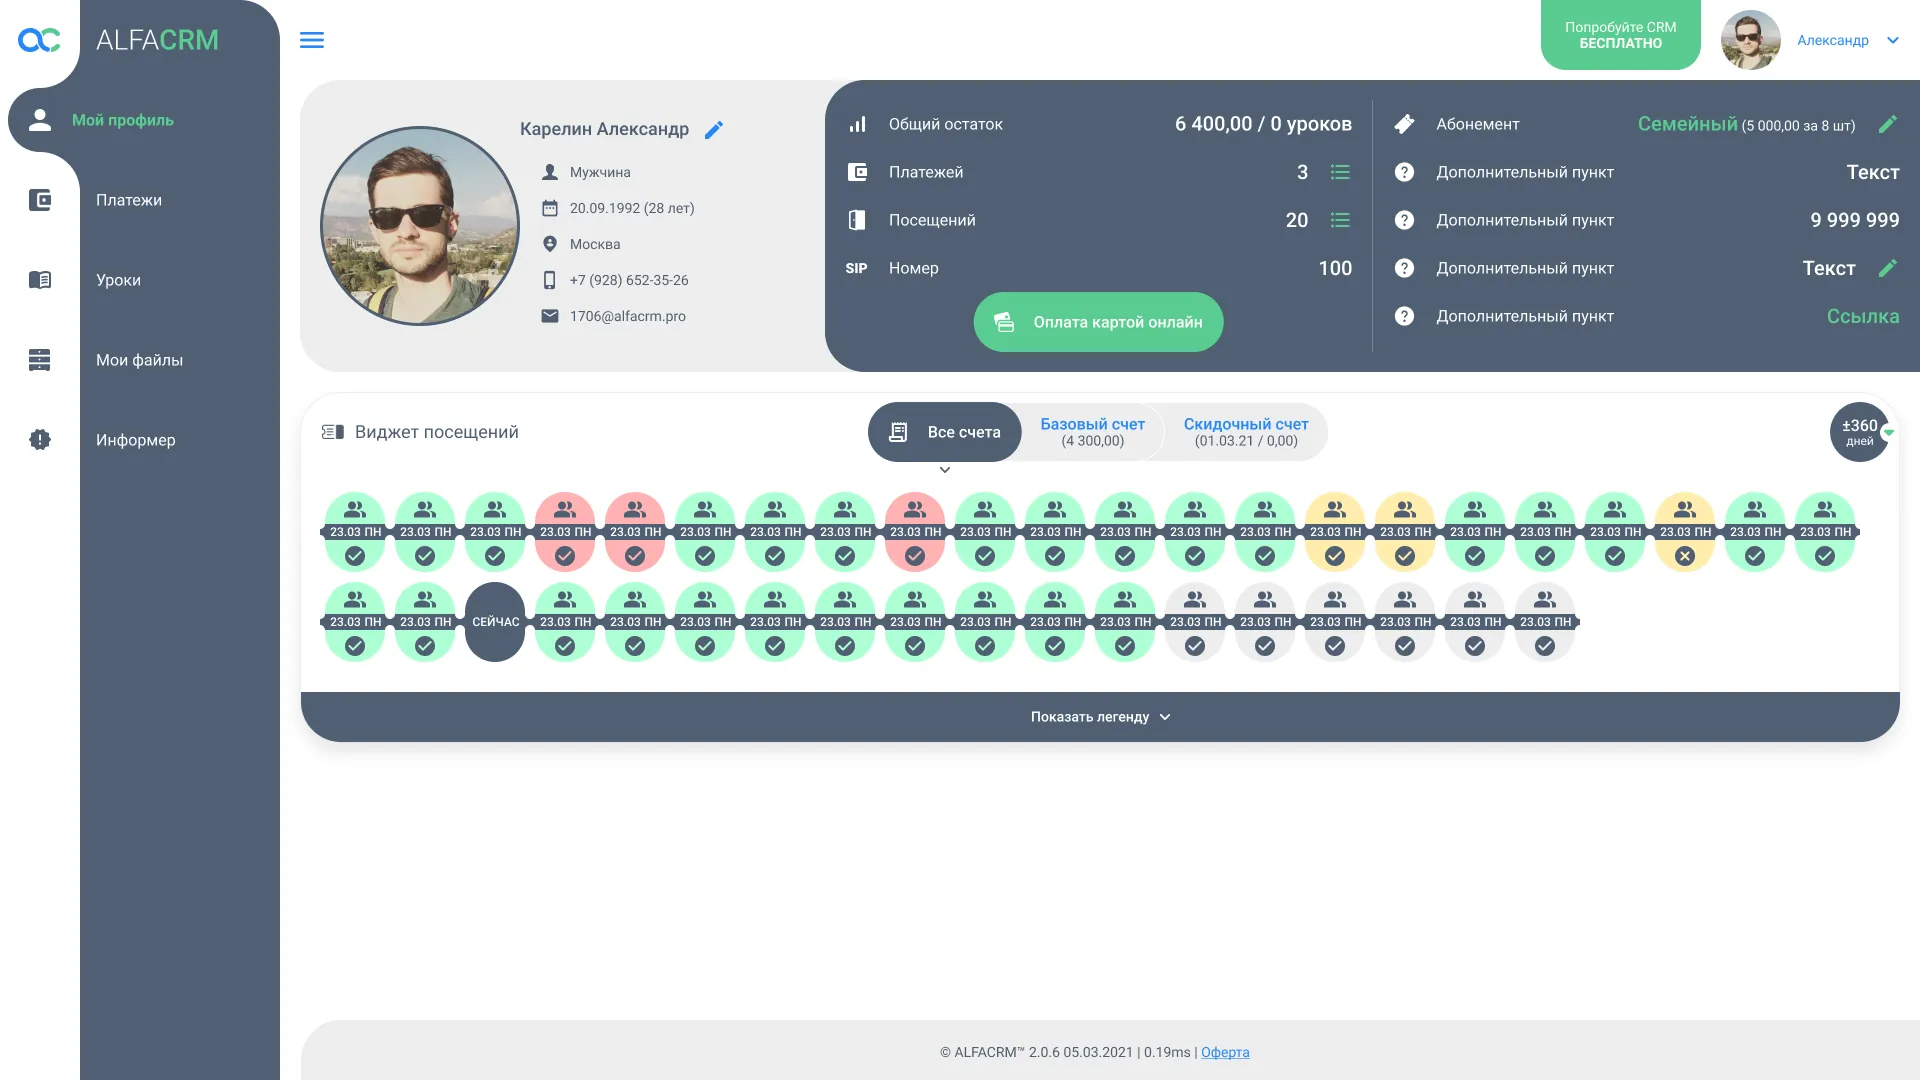Expand the Александр user dropdown arrow
1920x1080 pixels.
[1892, 40]
